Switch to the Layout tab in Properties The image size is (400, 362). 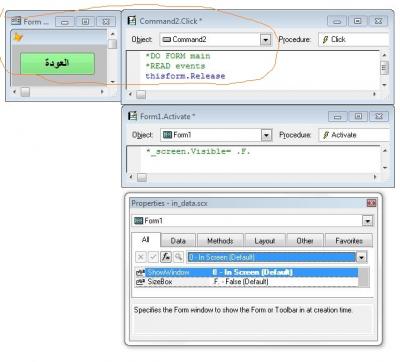265,241
